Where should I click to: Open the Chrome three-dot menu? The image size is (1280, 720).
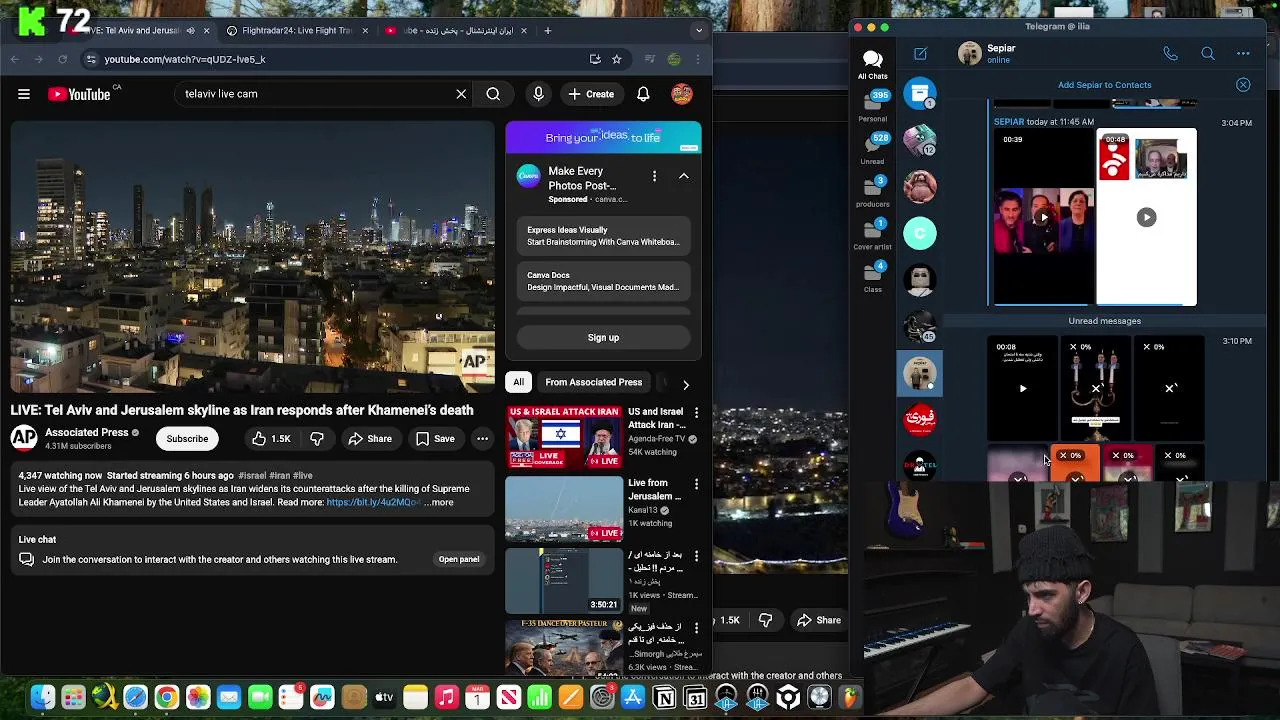click(698, 59)
